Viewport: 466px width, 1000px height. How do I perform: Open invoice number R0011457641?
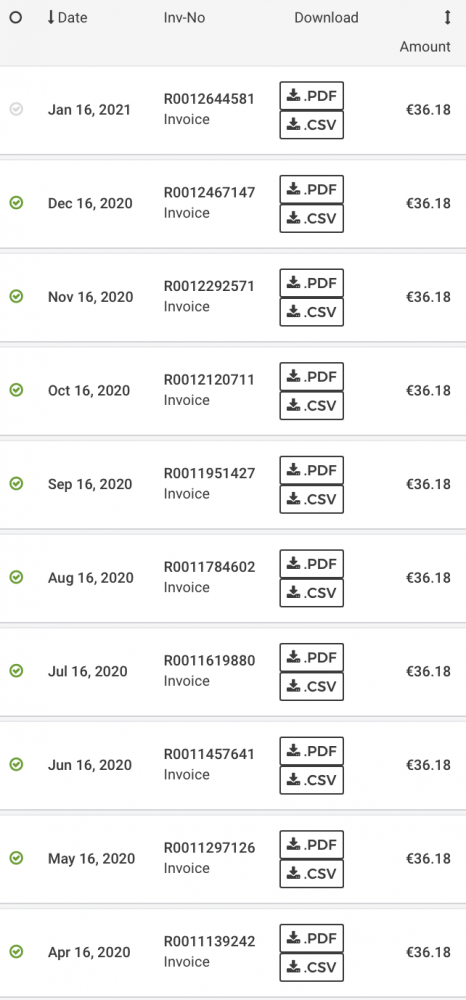click(209, 754)
